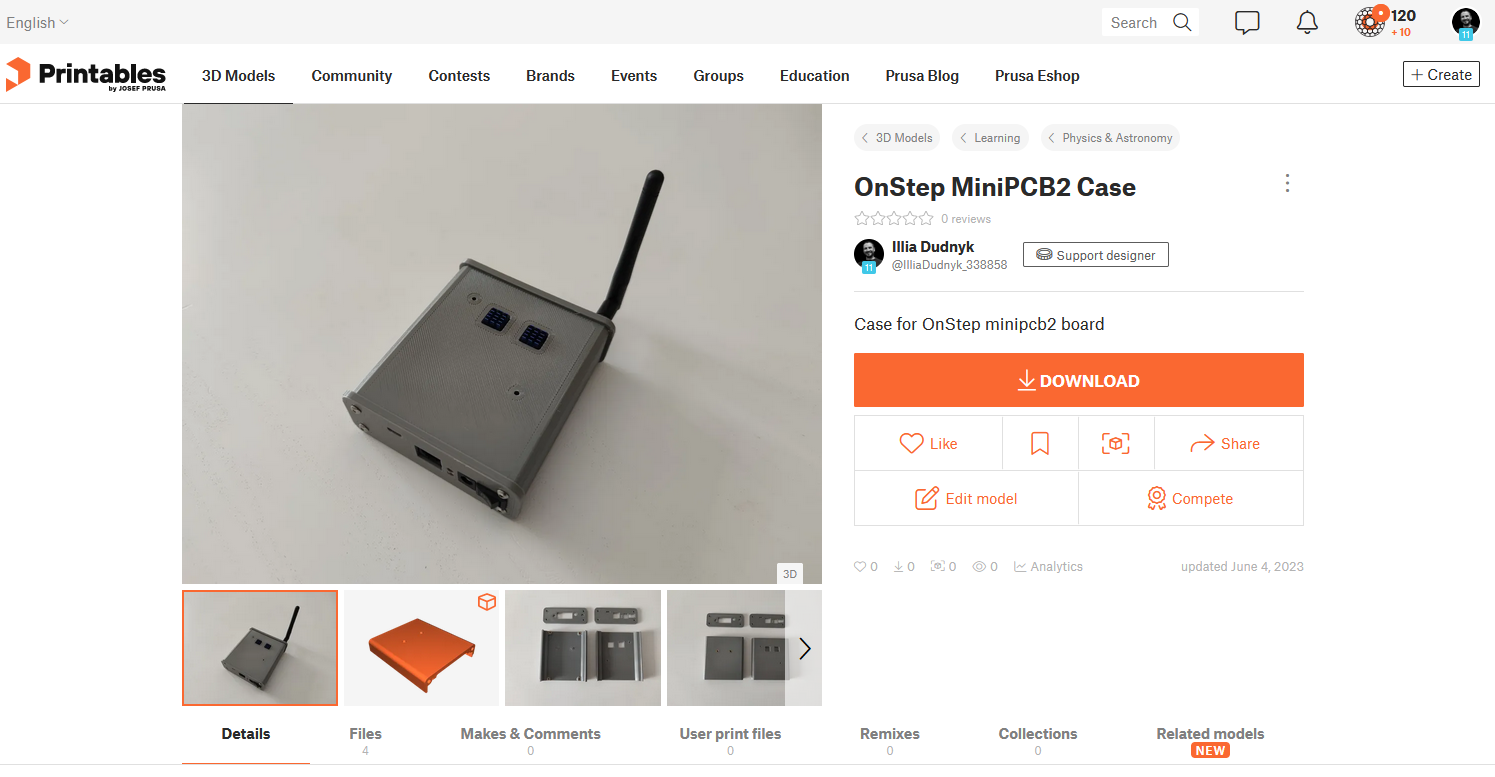
Task: Open the messages chat bubble icon
Action: 1247,22
